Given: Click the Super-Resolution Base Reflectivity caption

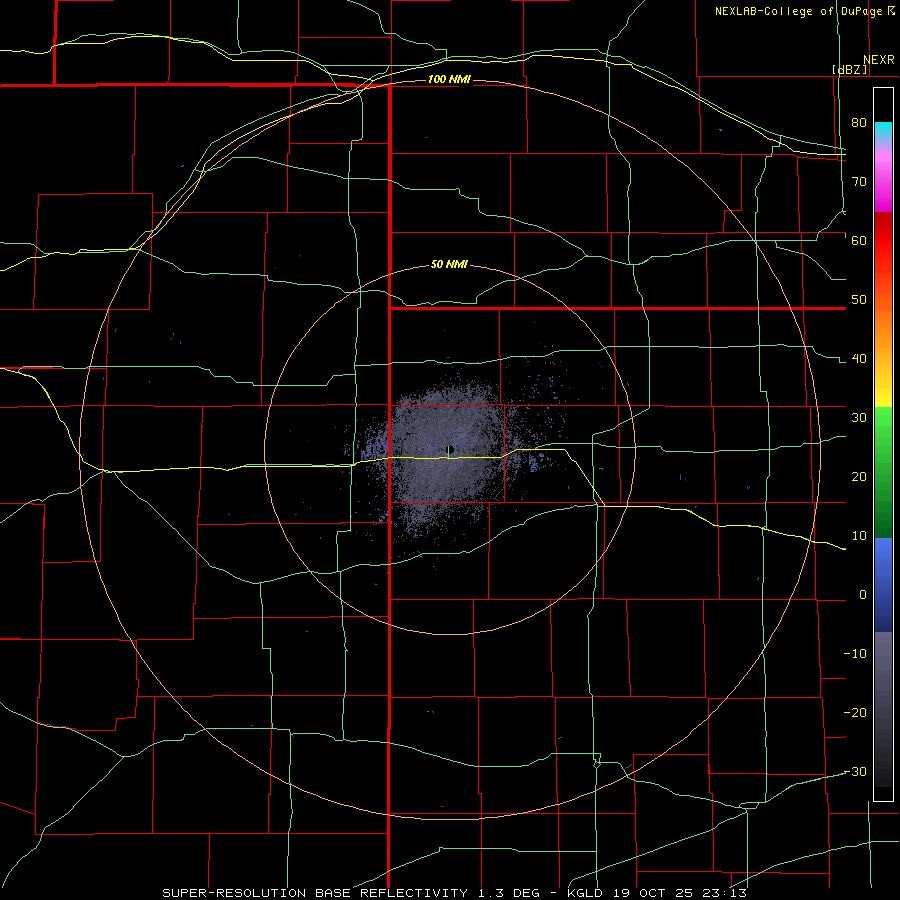Looking at the screenshot, I should 455,893.
